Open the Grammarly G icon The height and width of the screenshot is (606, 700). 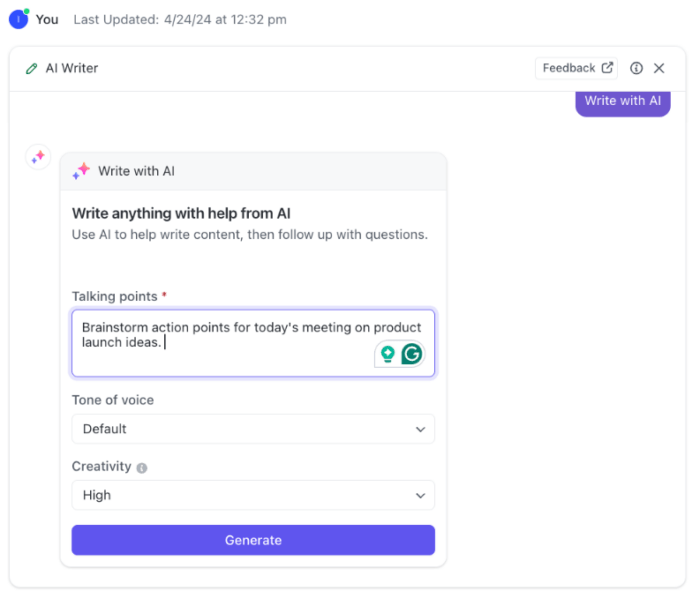tap(411, 354)
